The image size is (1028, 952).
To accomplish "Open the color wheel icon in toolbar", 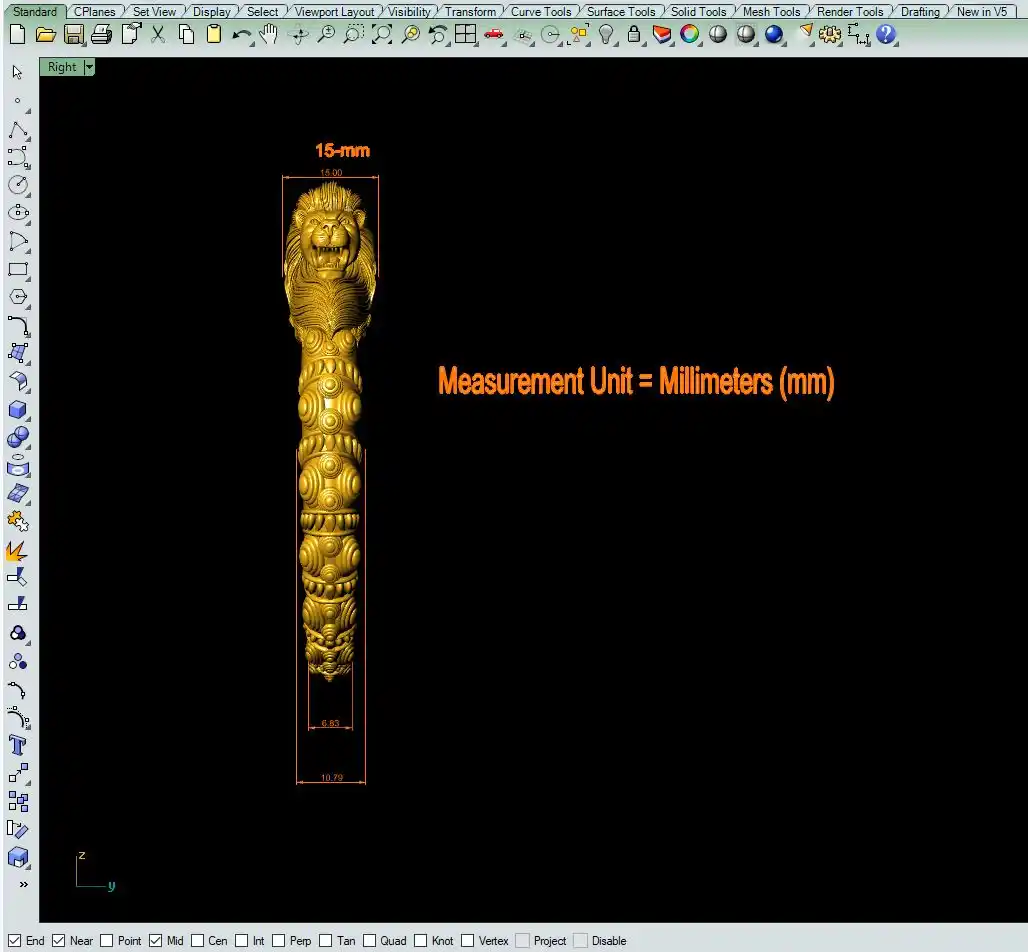I will pos(689,34).
